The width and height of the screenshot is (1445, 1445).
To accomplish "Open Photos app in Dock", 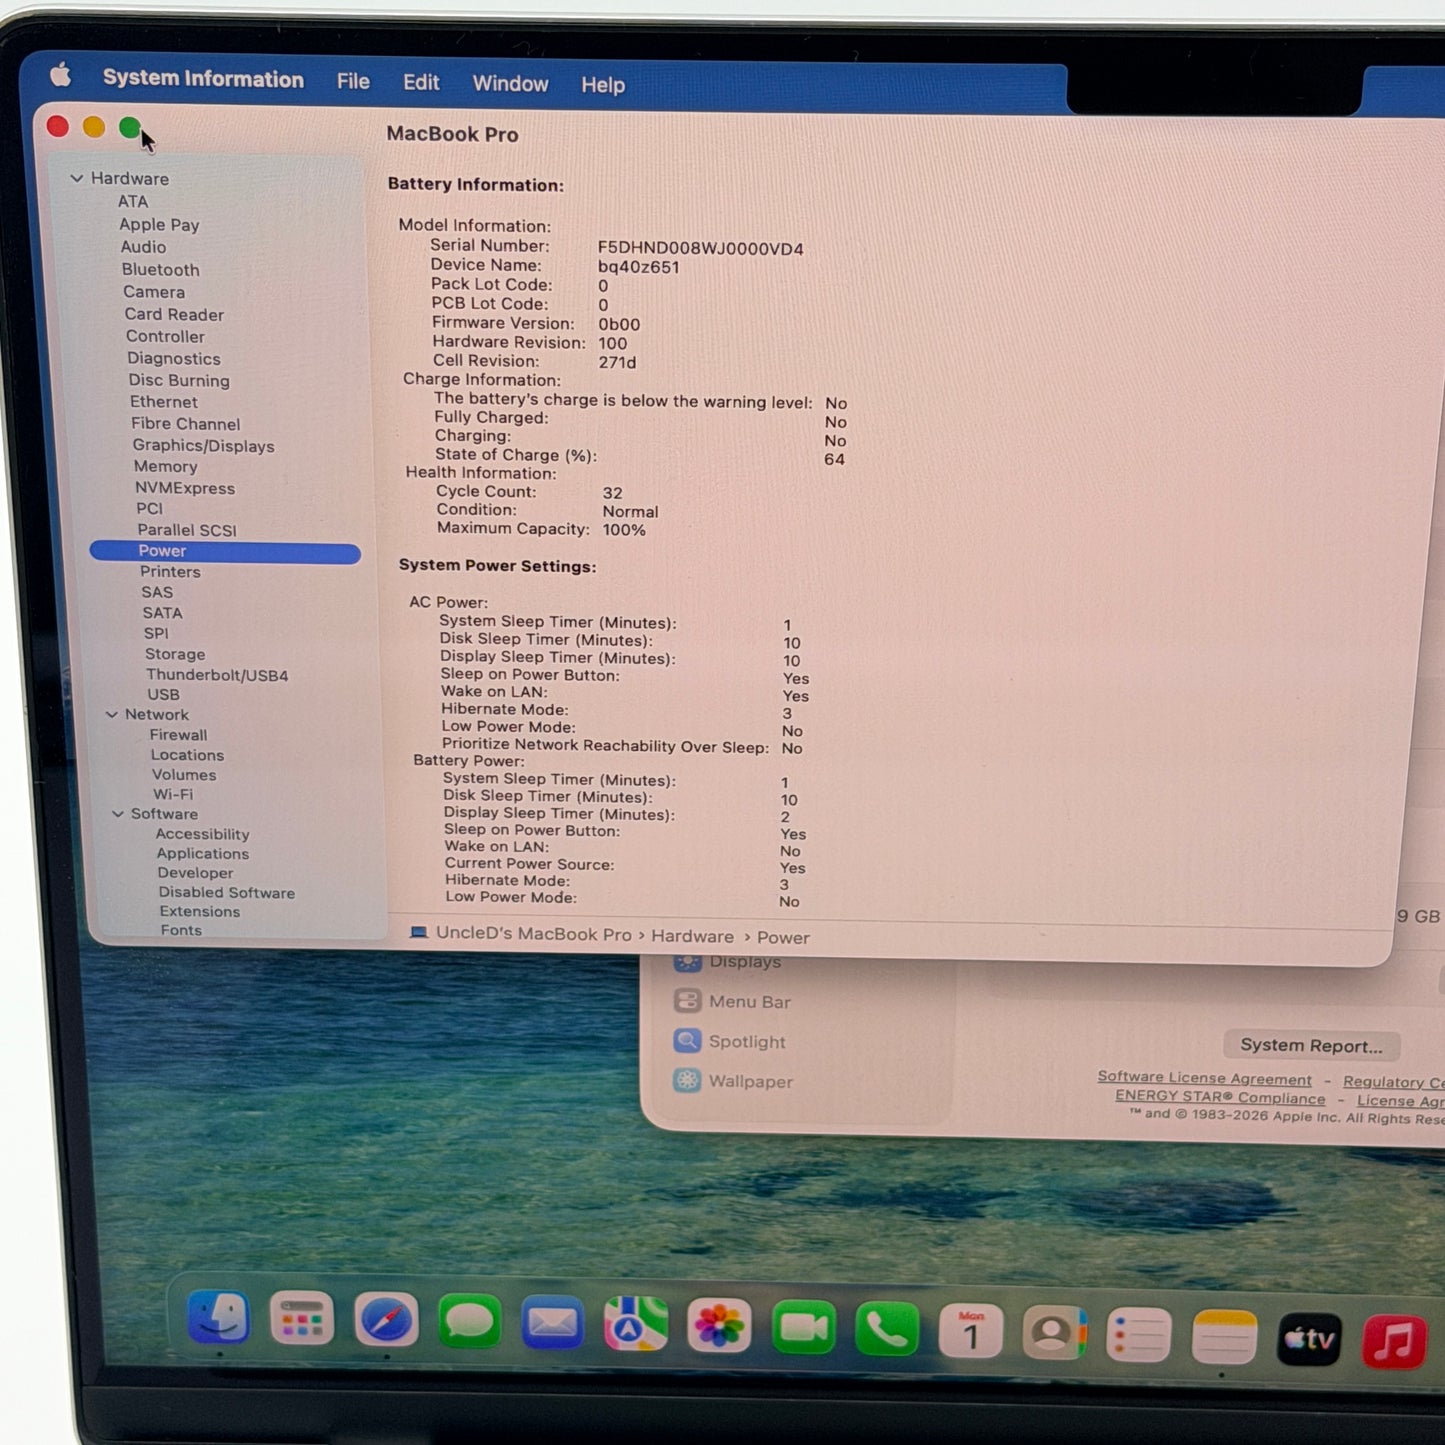I will tap(719, 1328).
